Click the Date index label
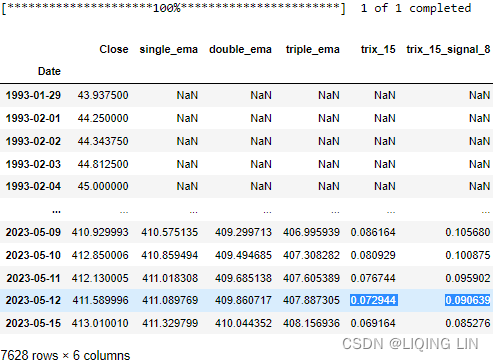The width and height of the screenshot is (493, 361). point(49,71)
